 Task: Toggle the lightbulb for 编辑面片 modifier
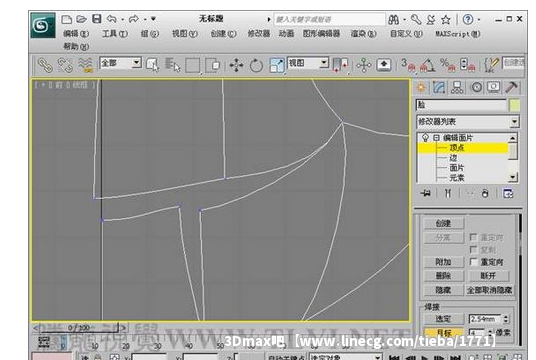pyautogui.click(x=425, y=138)
